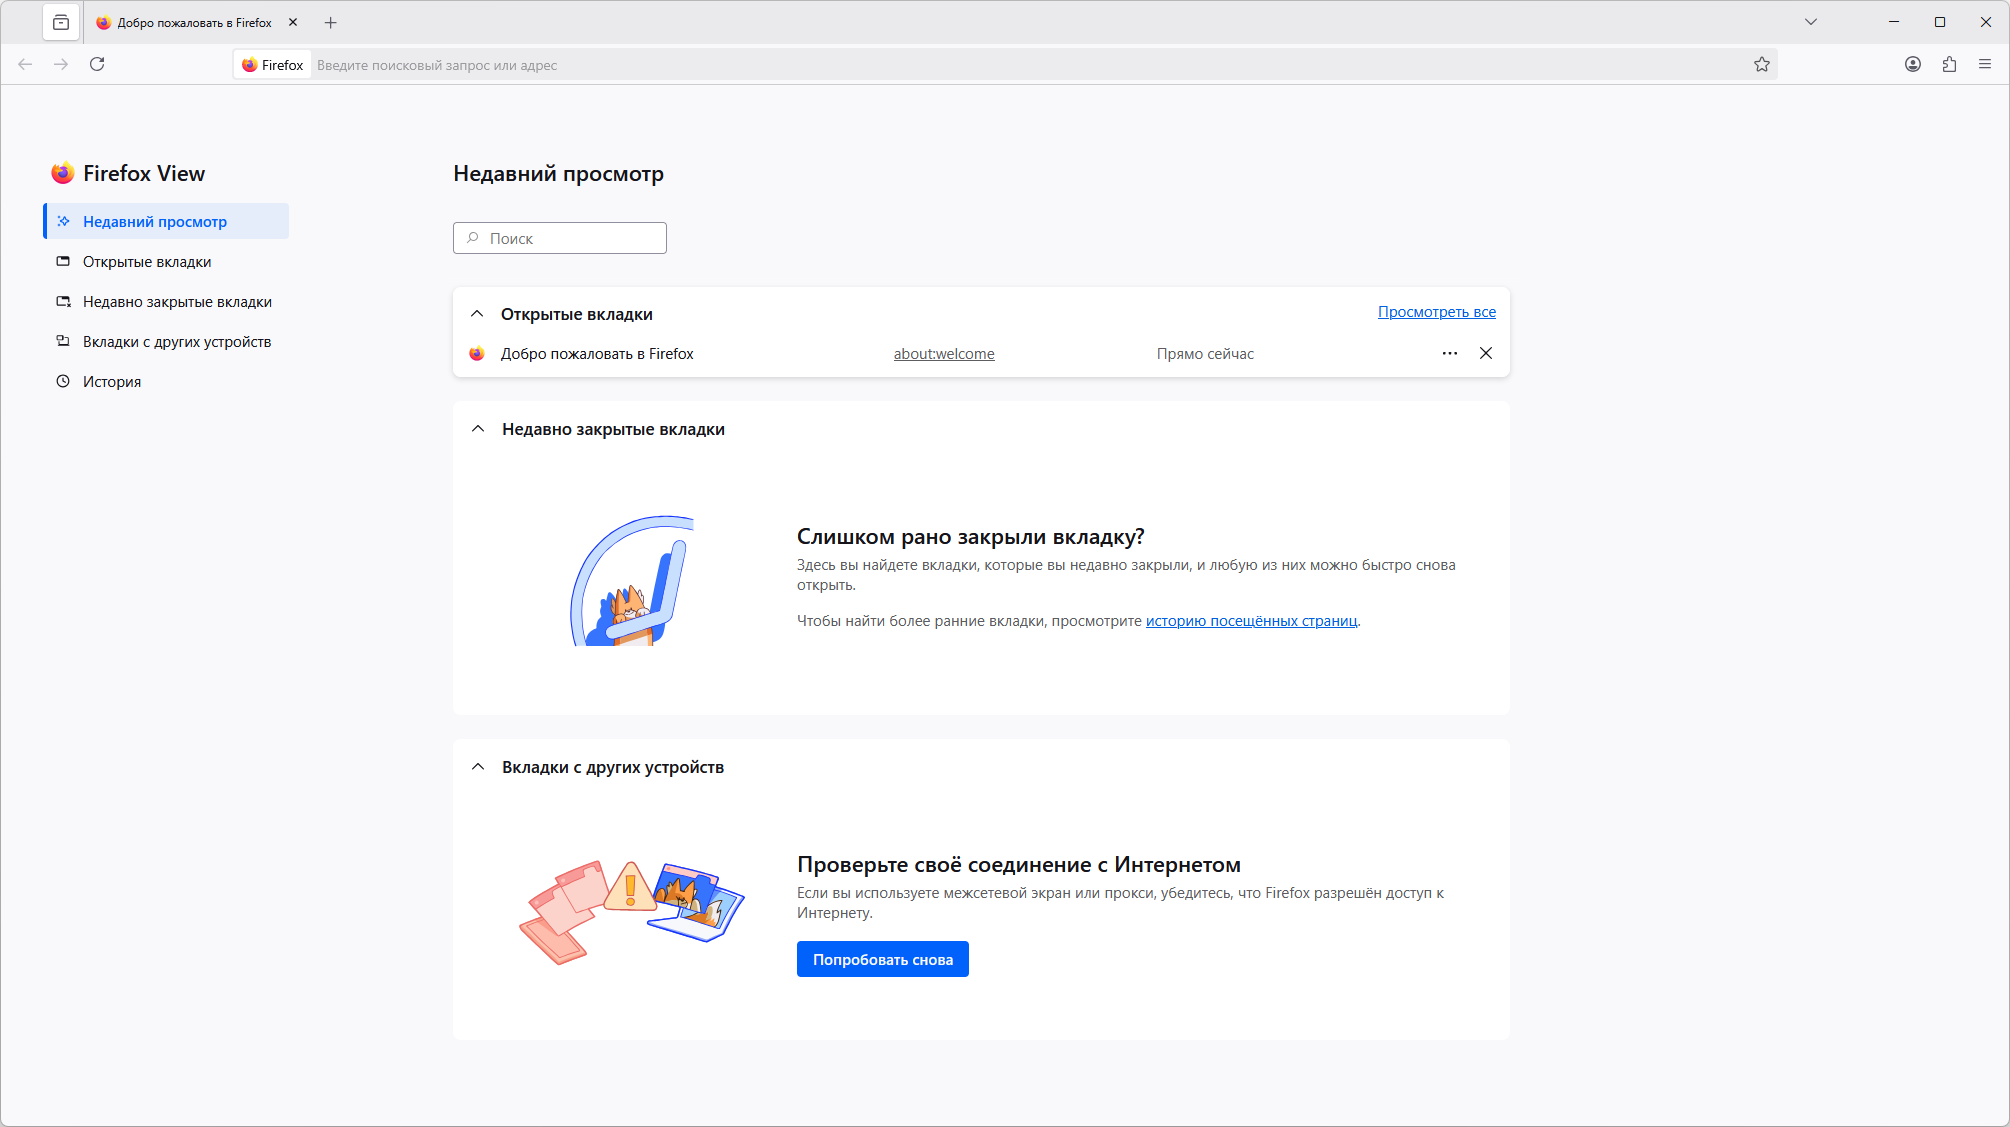Close the 'Добро пожаловать в Firefox' browser tab
Screen dimensions: 2010x1127
(x=293, y=22)
